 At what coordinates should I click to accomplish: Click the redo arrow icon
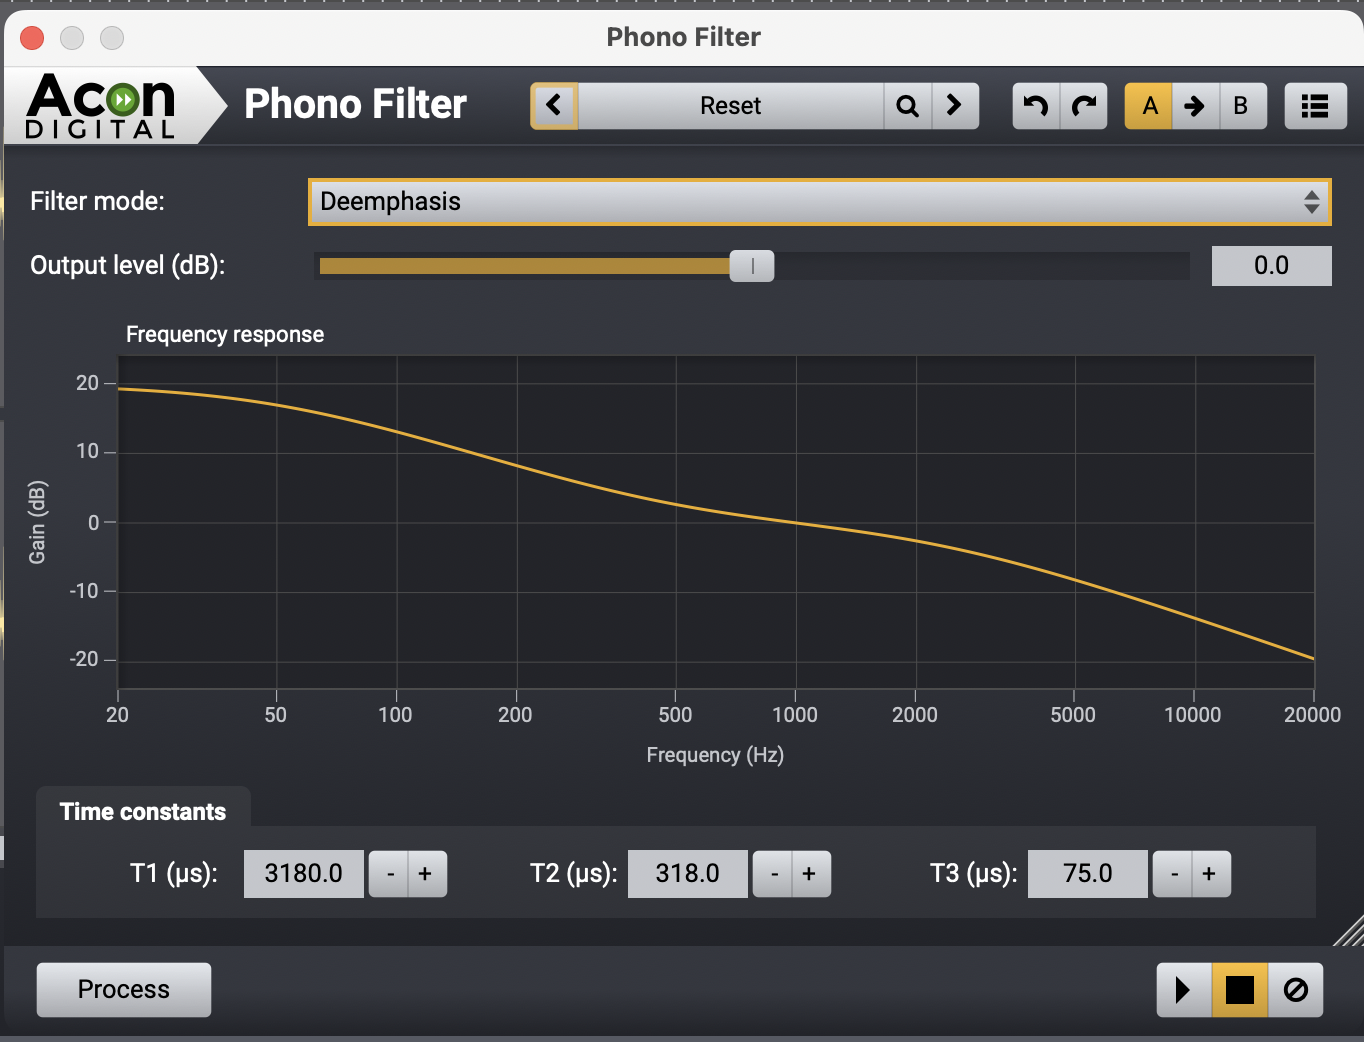[x=1084, y=106]
